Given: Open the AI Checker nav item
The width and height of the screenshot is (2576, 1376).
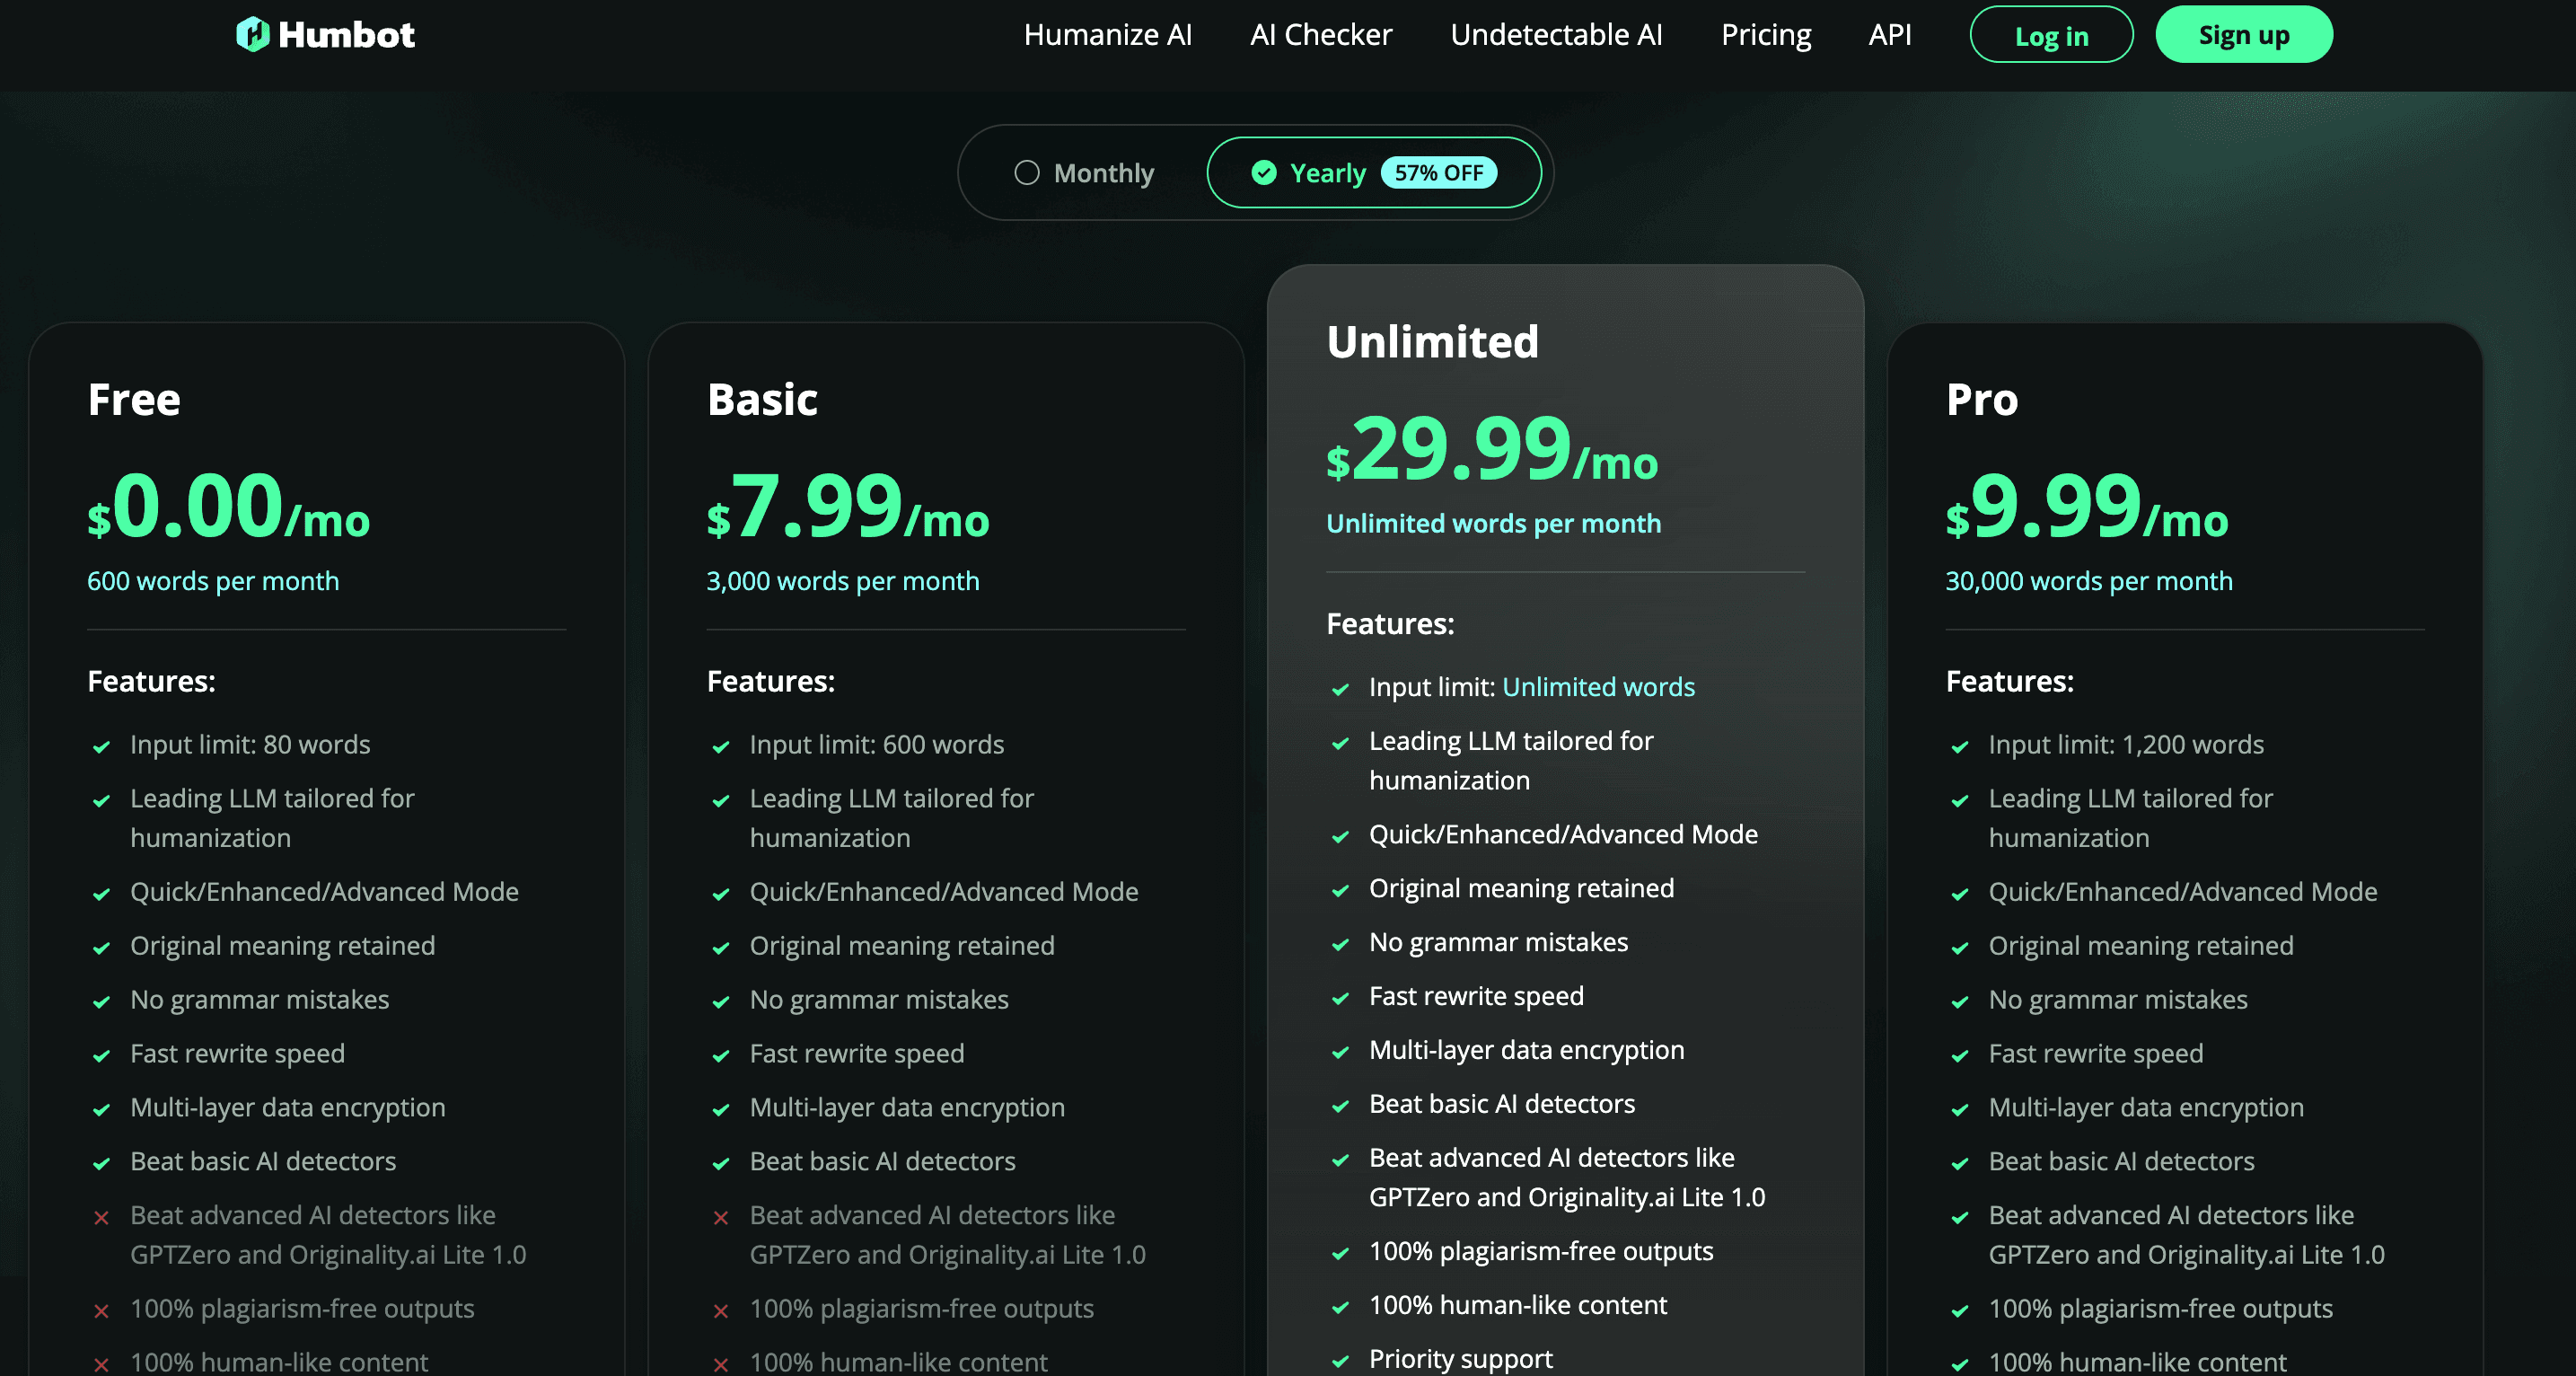Looking at the screenshot, I should (1320, 35).
